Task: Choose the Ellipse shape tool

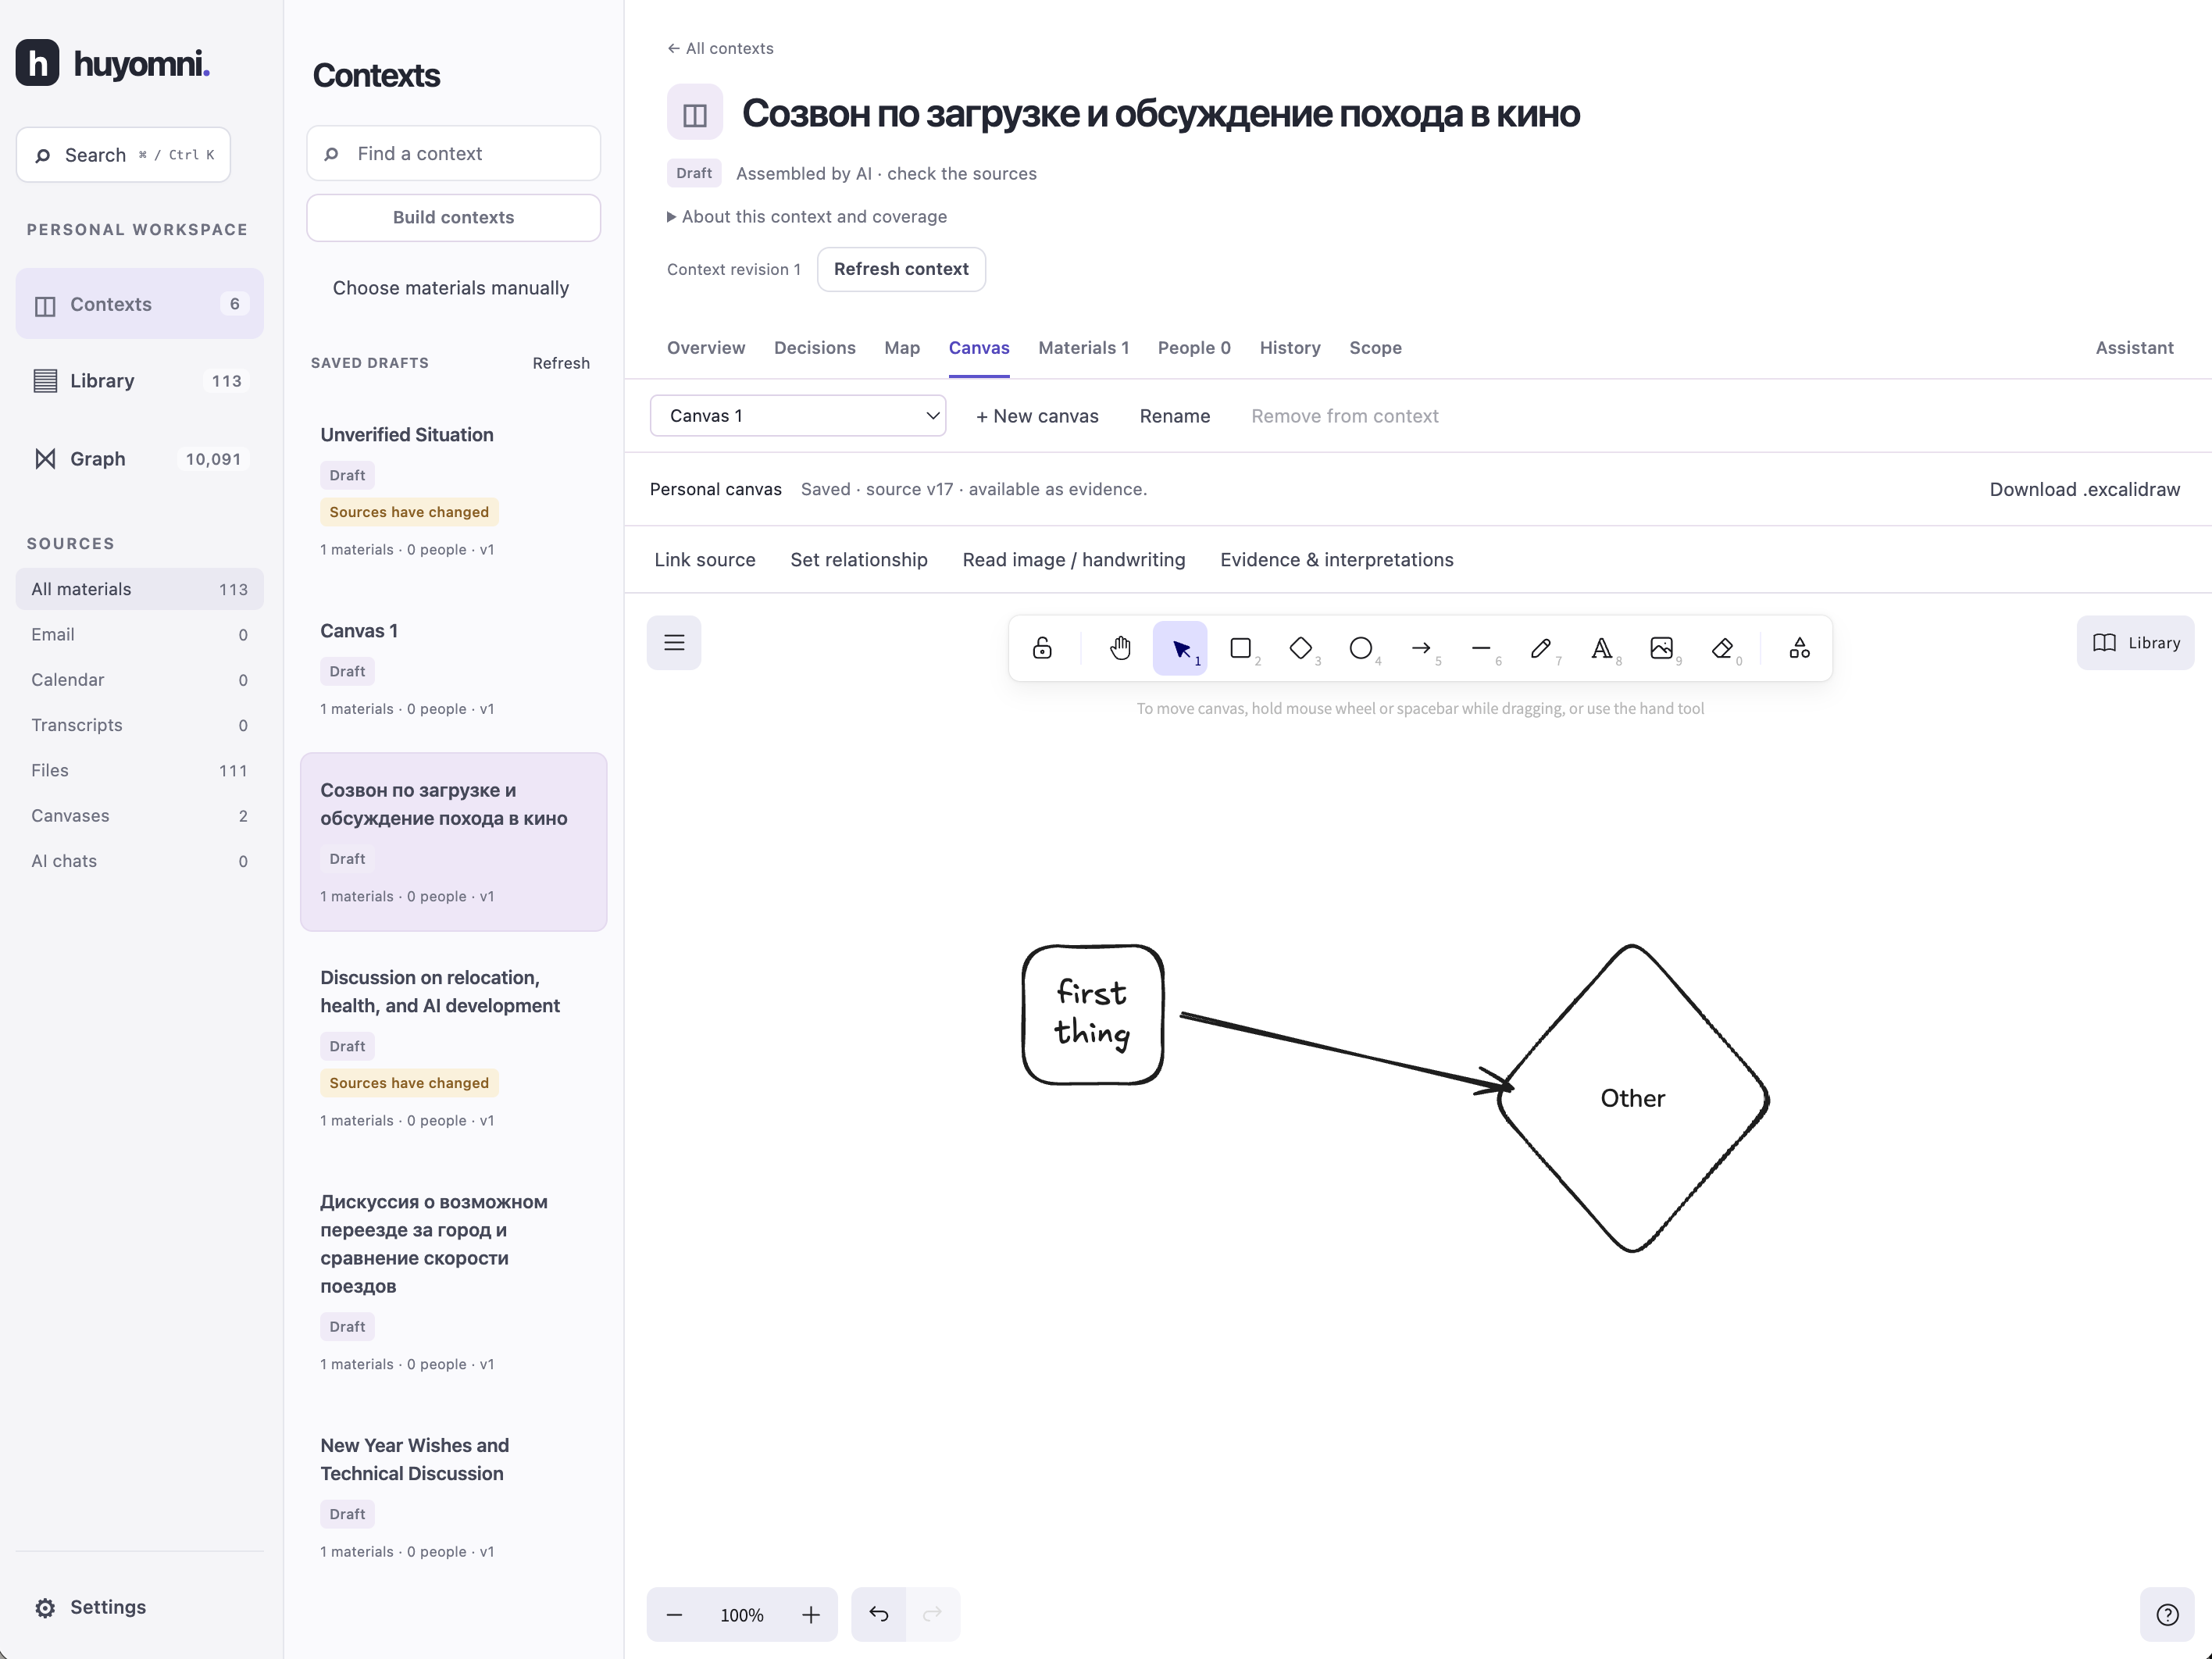Action: [x=1360, y=648]
